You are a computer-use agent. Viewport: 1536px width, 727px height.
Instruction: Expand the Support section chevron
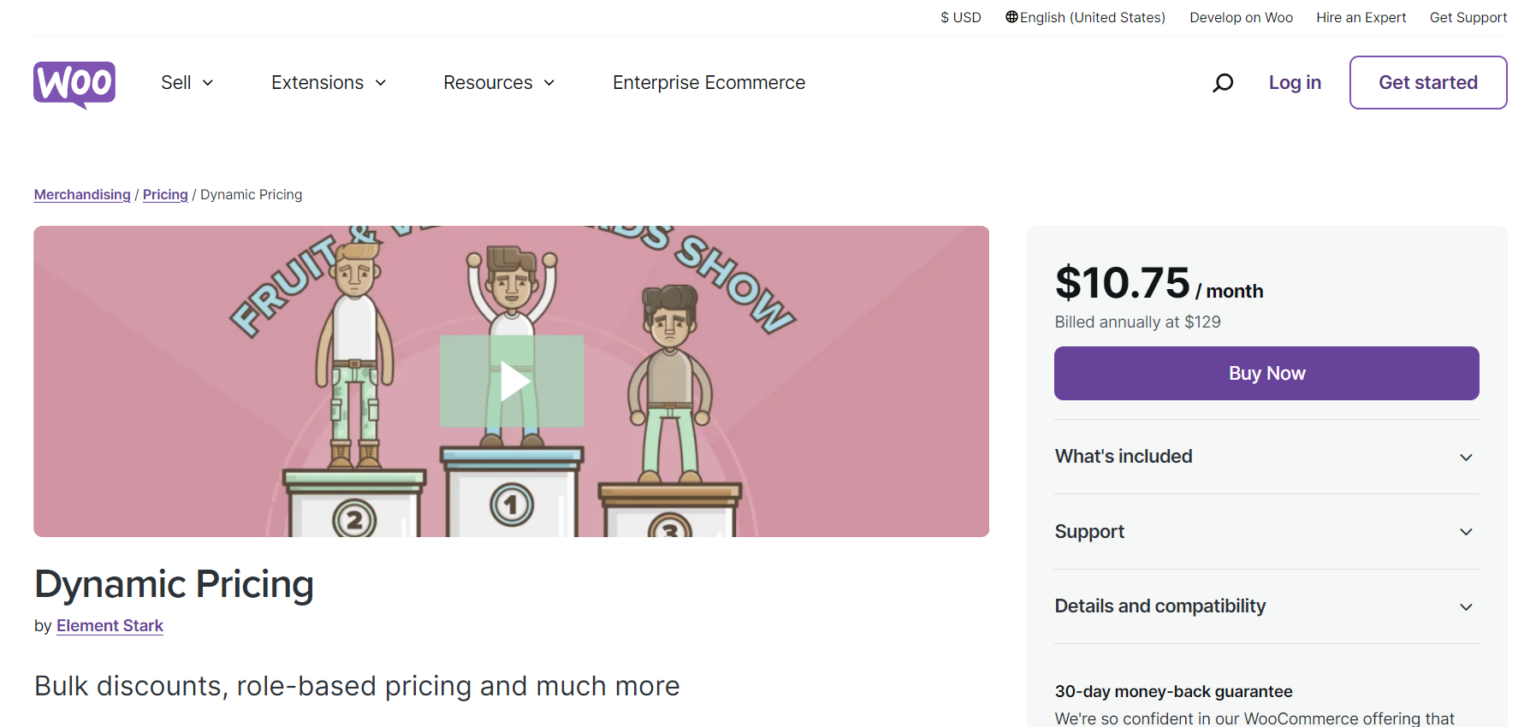[x=1465, y=532]
